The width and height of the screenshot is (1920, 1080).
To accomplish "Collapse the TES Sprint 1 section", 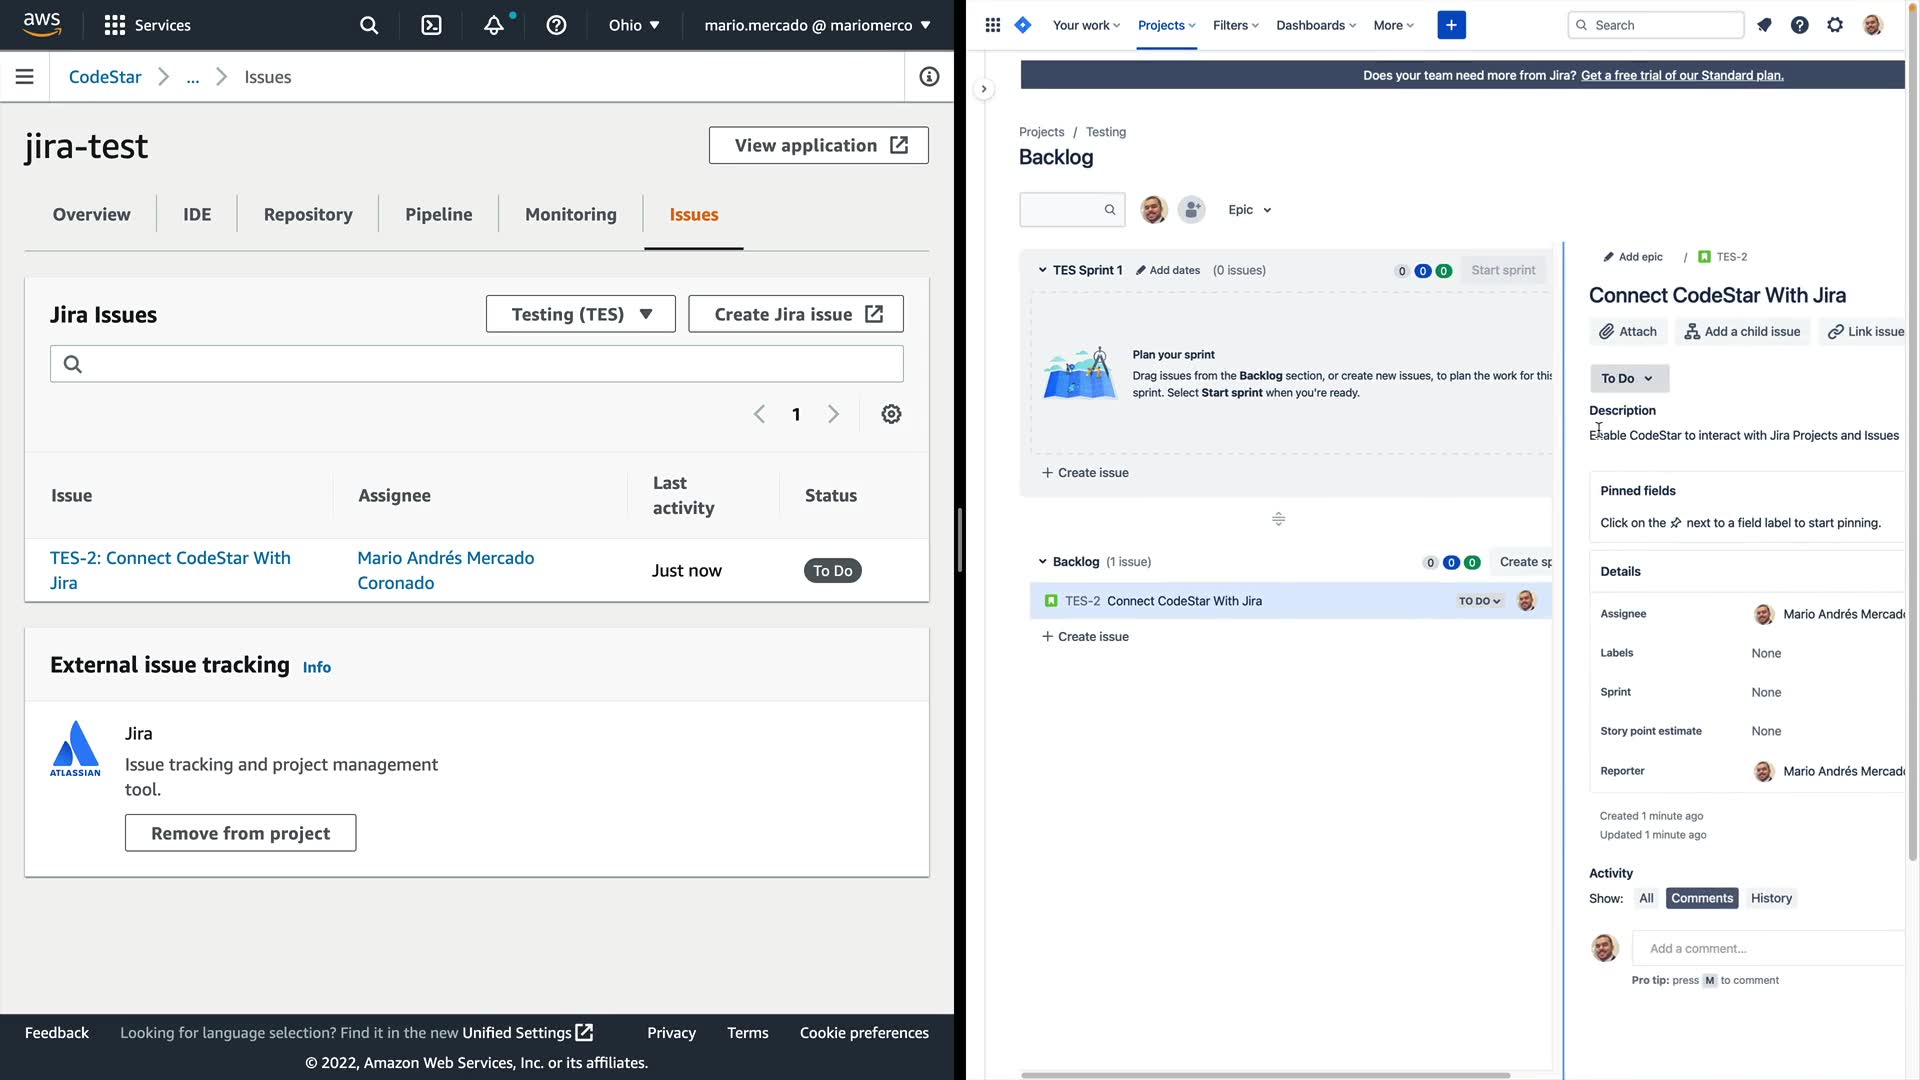I will [x=1042, y=270].
